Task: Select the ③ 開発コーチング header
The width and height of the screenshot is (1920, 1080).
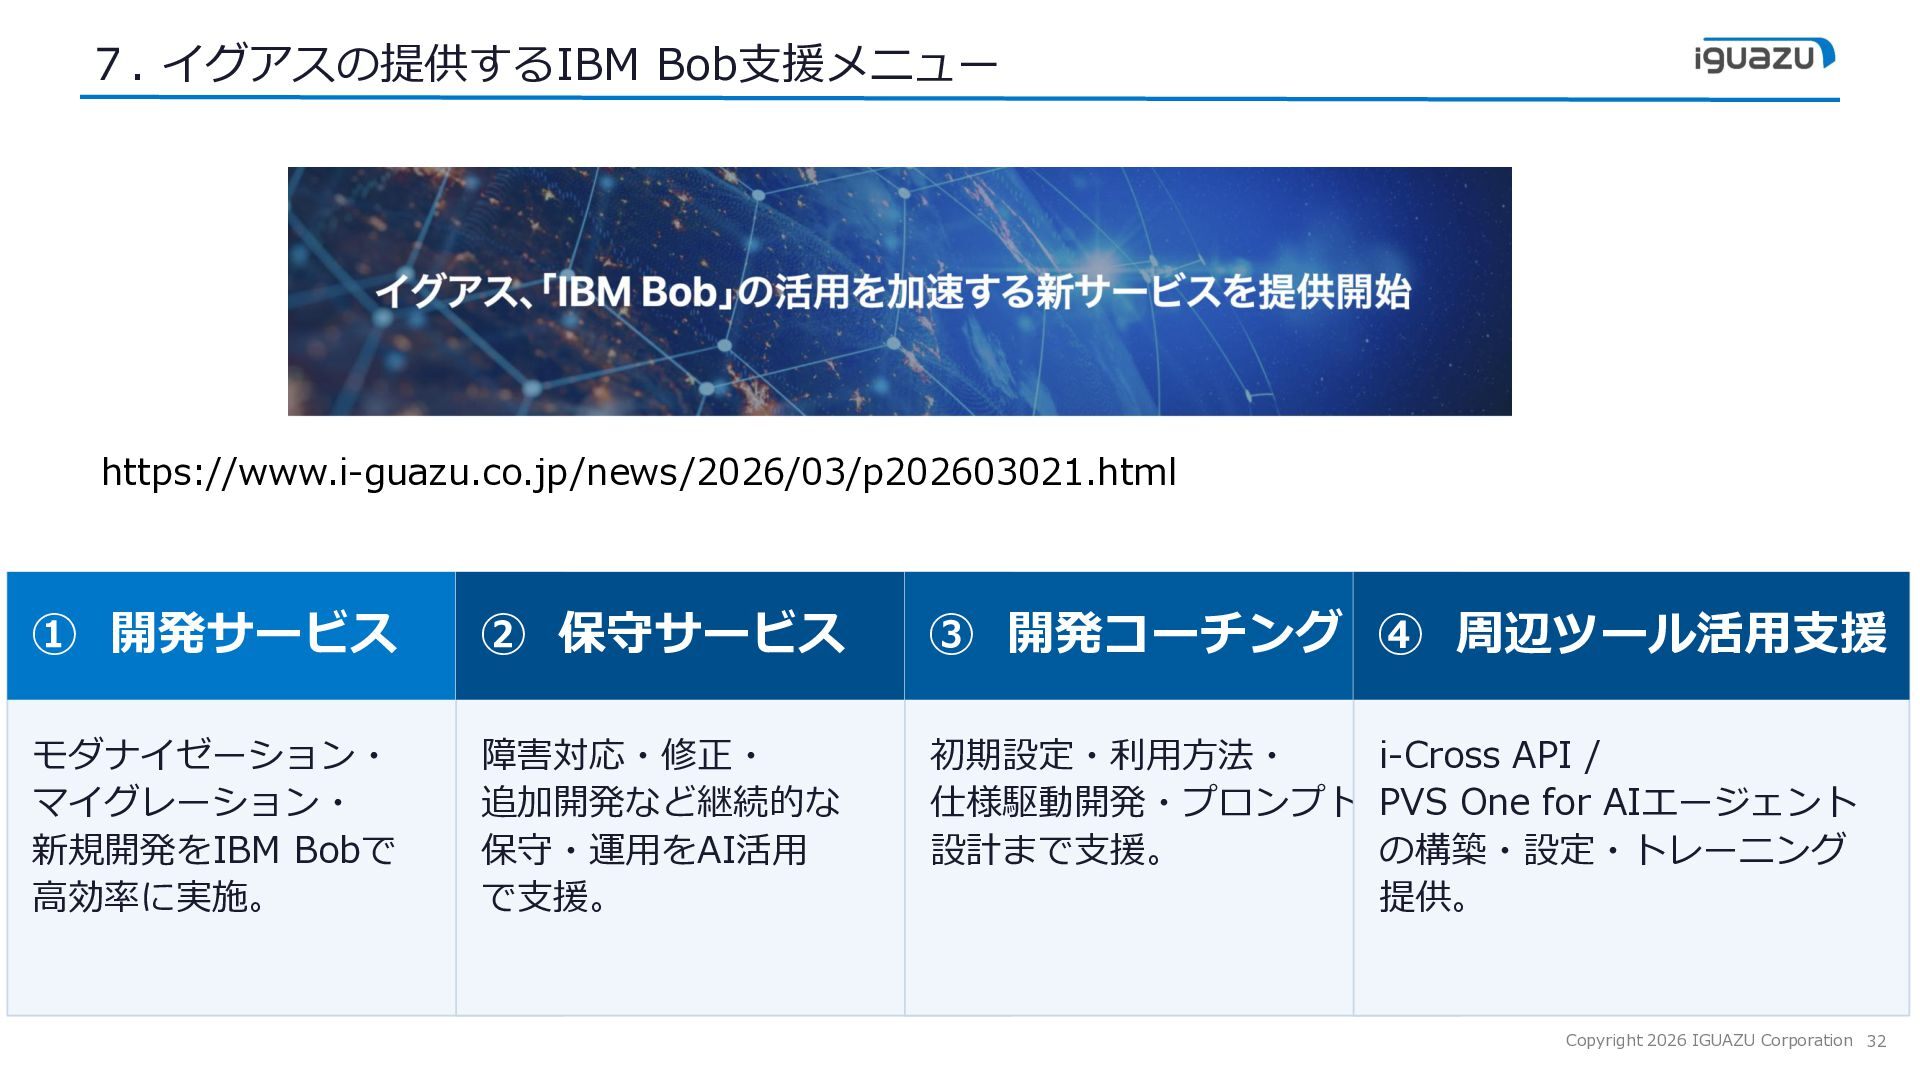Action: pyautogui.click(x=1129, y=635)
